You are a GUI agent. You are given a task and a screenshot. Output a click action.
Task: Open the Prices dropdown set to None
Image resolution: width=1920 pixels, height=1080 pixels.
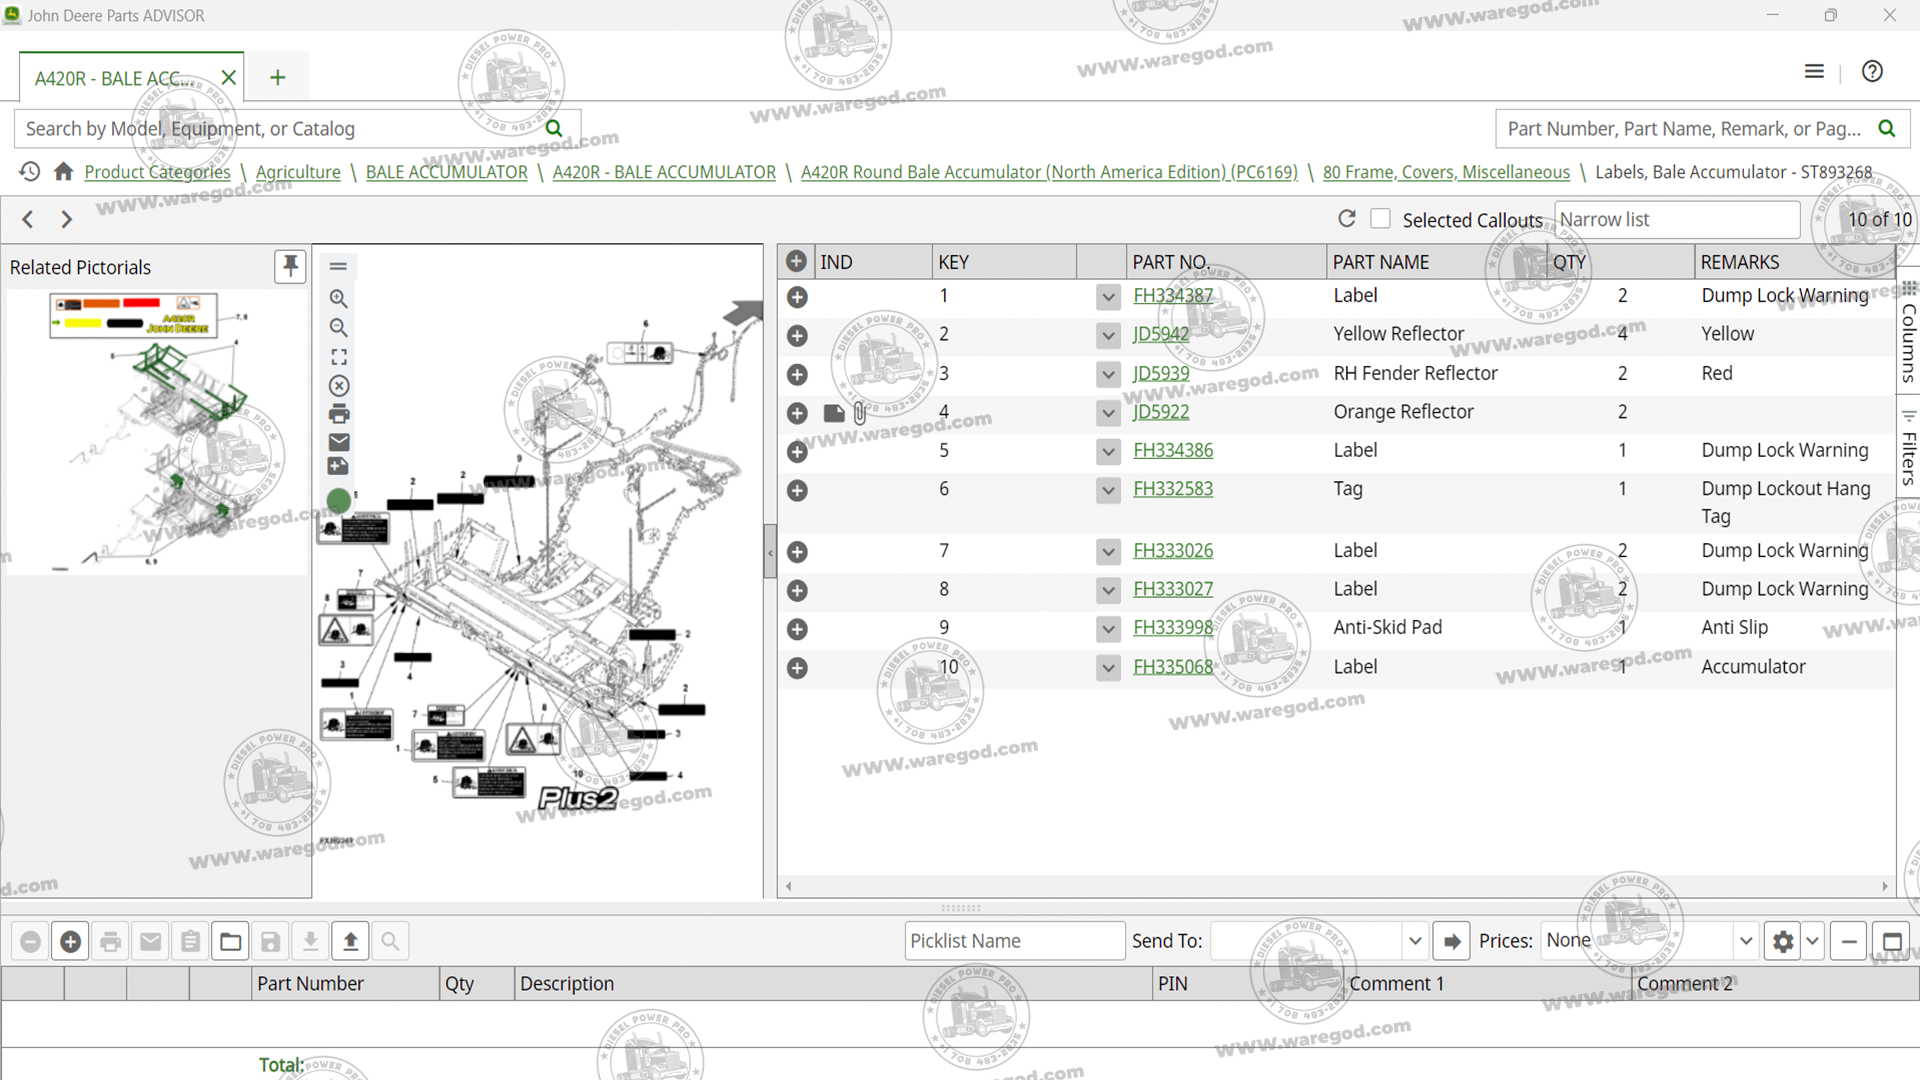coord(1746,940)
